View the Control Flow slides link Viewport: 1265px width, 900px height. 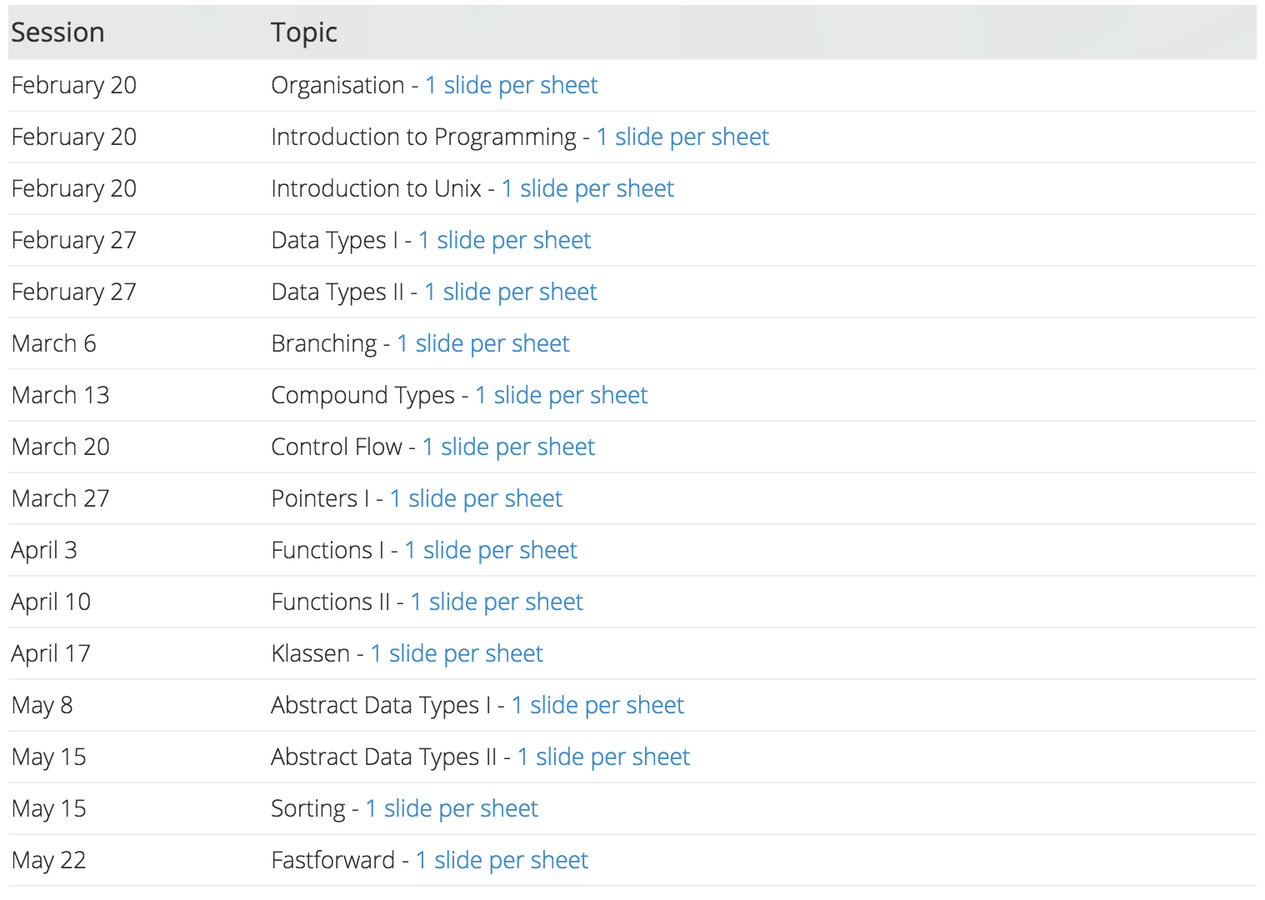[508, 447]
